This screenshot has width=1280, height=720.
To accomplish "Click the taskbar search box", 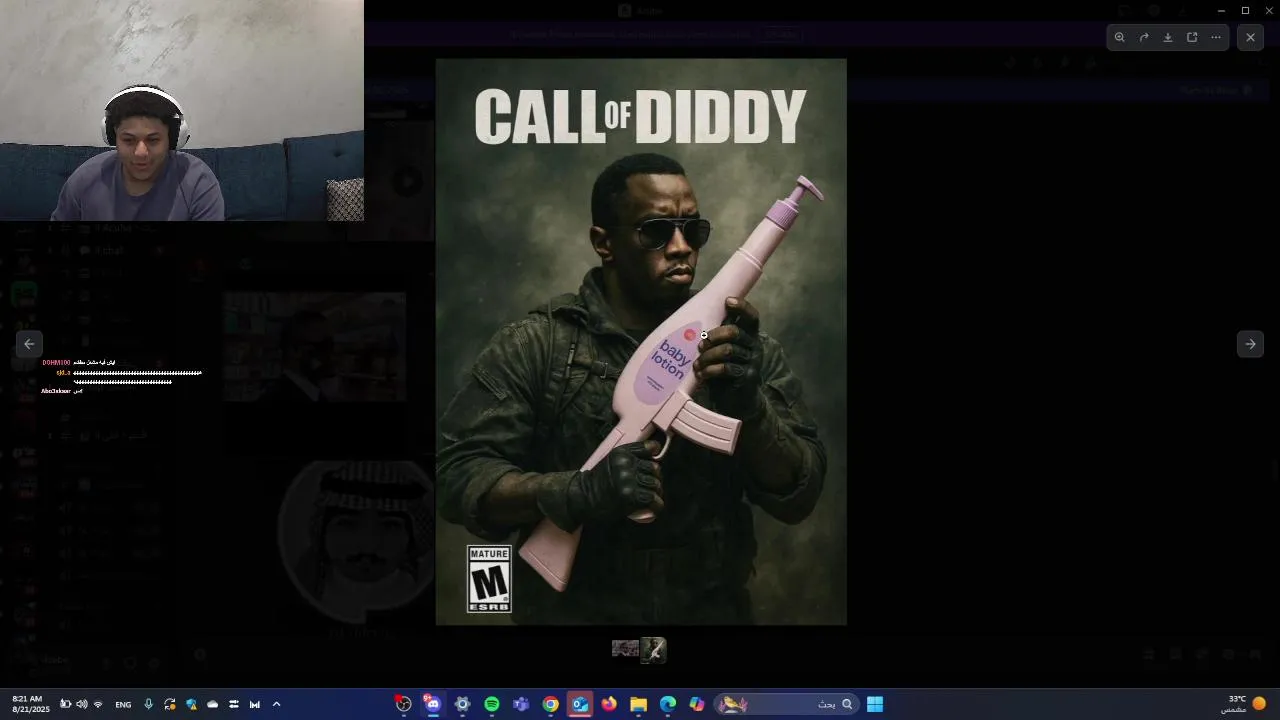I will 786,704.
